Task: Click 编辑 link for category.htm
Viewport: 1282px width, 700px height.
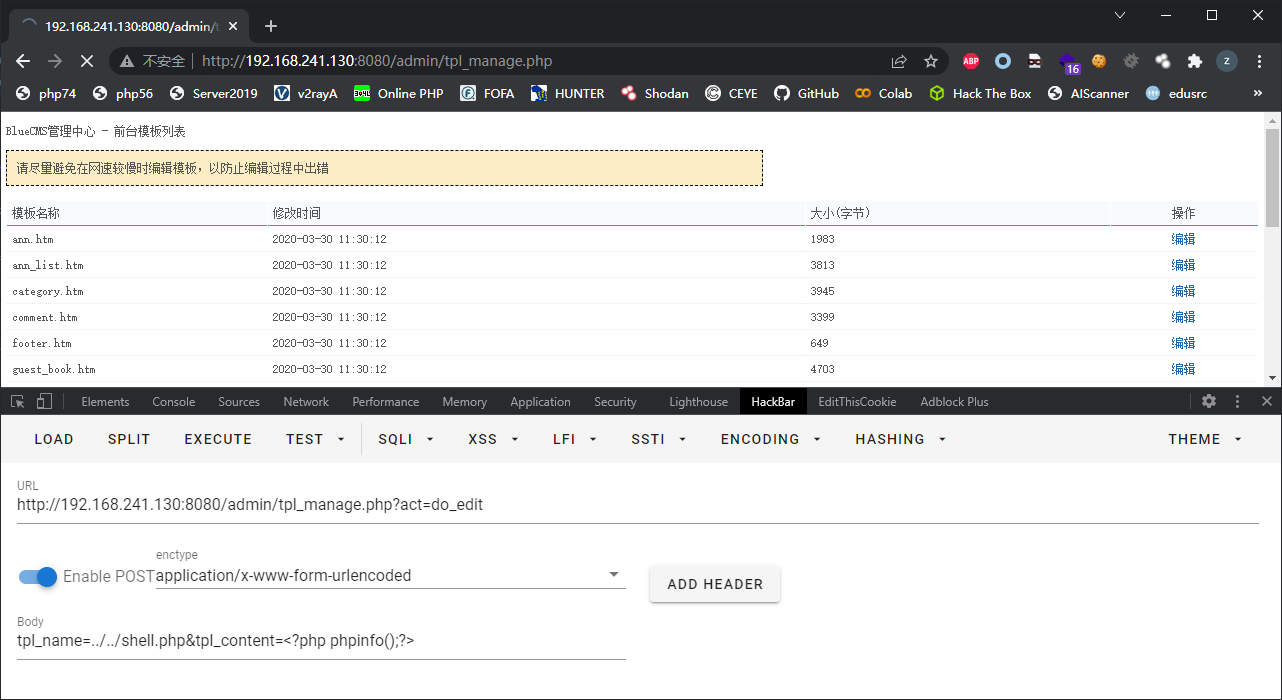Action: (1183, 291)
